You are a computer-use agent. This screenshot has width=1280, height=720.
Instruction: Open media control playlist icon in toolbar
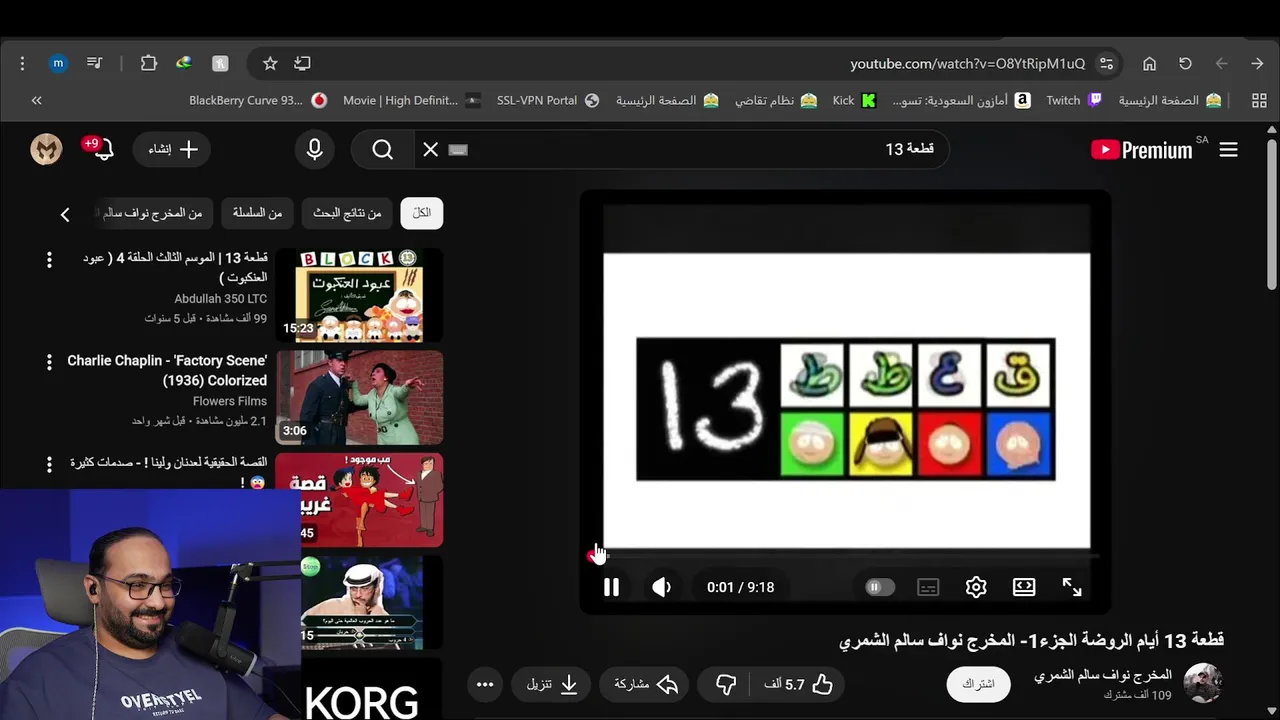point(94,63)
